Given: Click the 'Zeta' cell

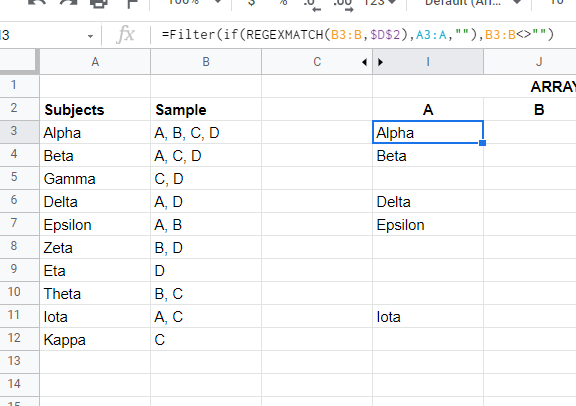Looking at the screenshot, I should [x=95, y=248].
